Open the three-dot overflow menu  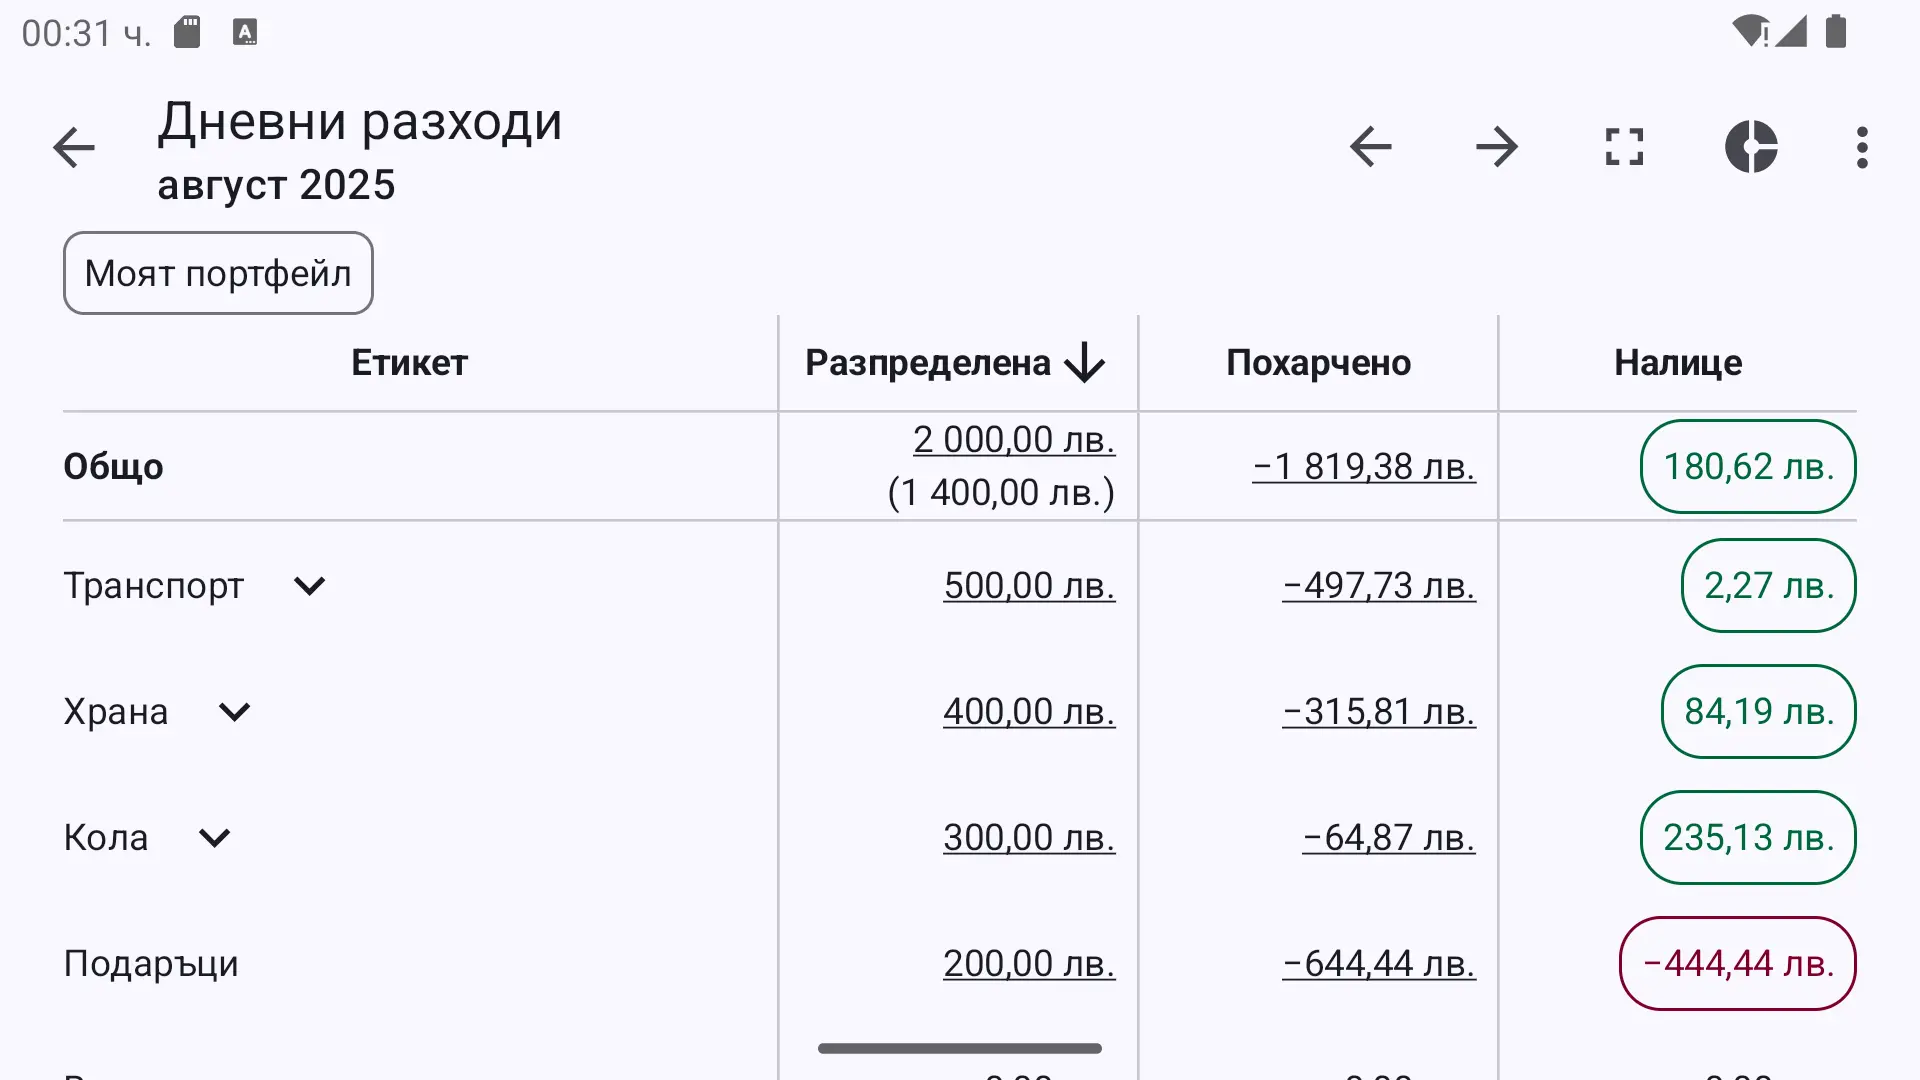(x=1861, y=147)
